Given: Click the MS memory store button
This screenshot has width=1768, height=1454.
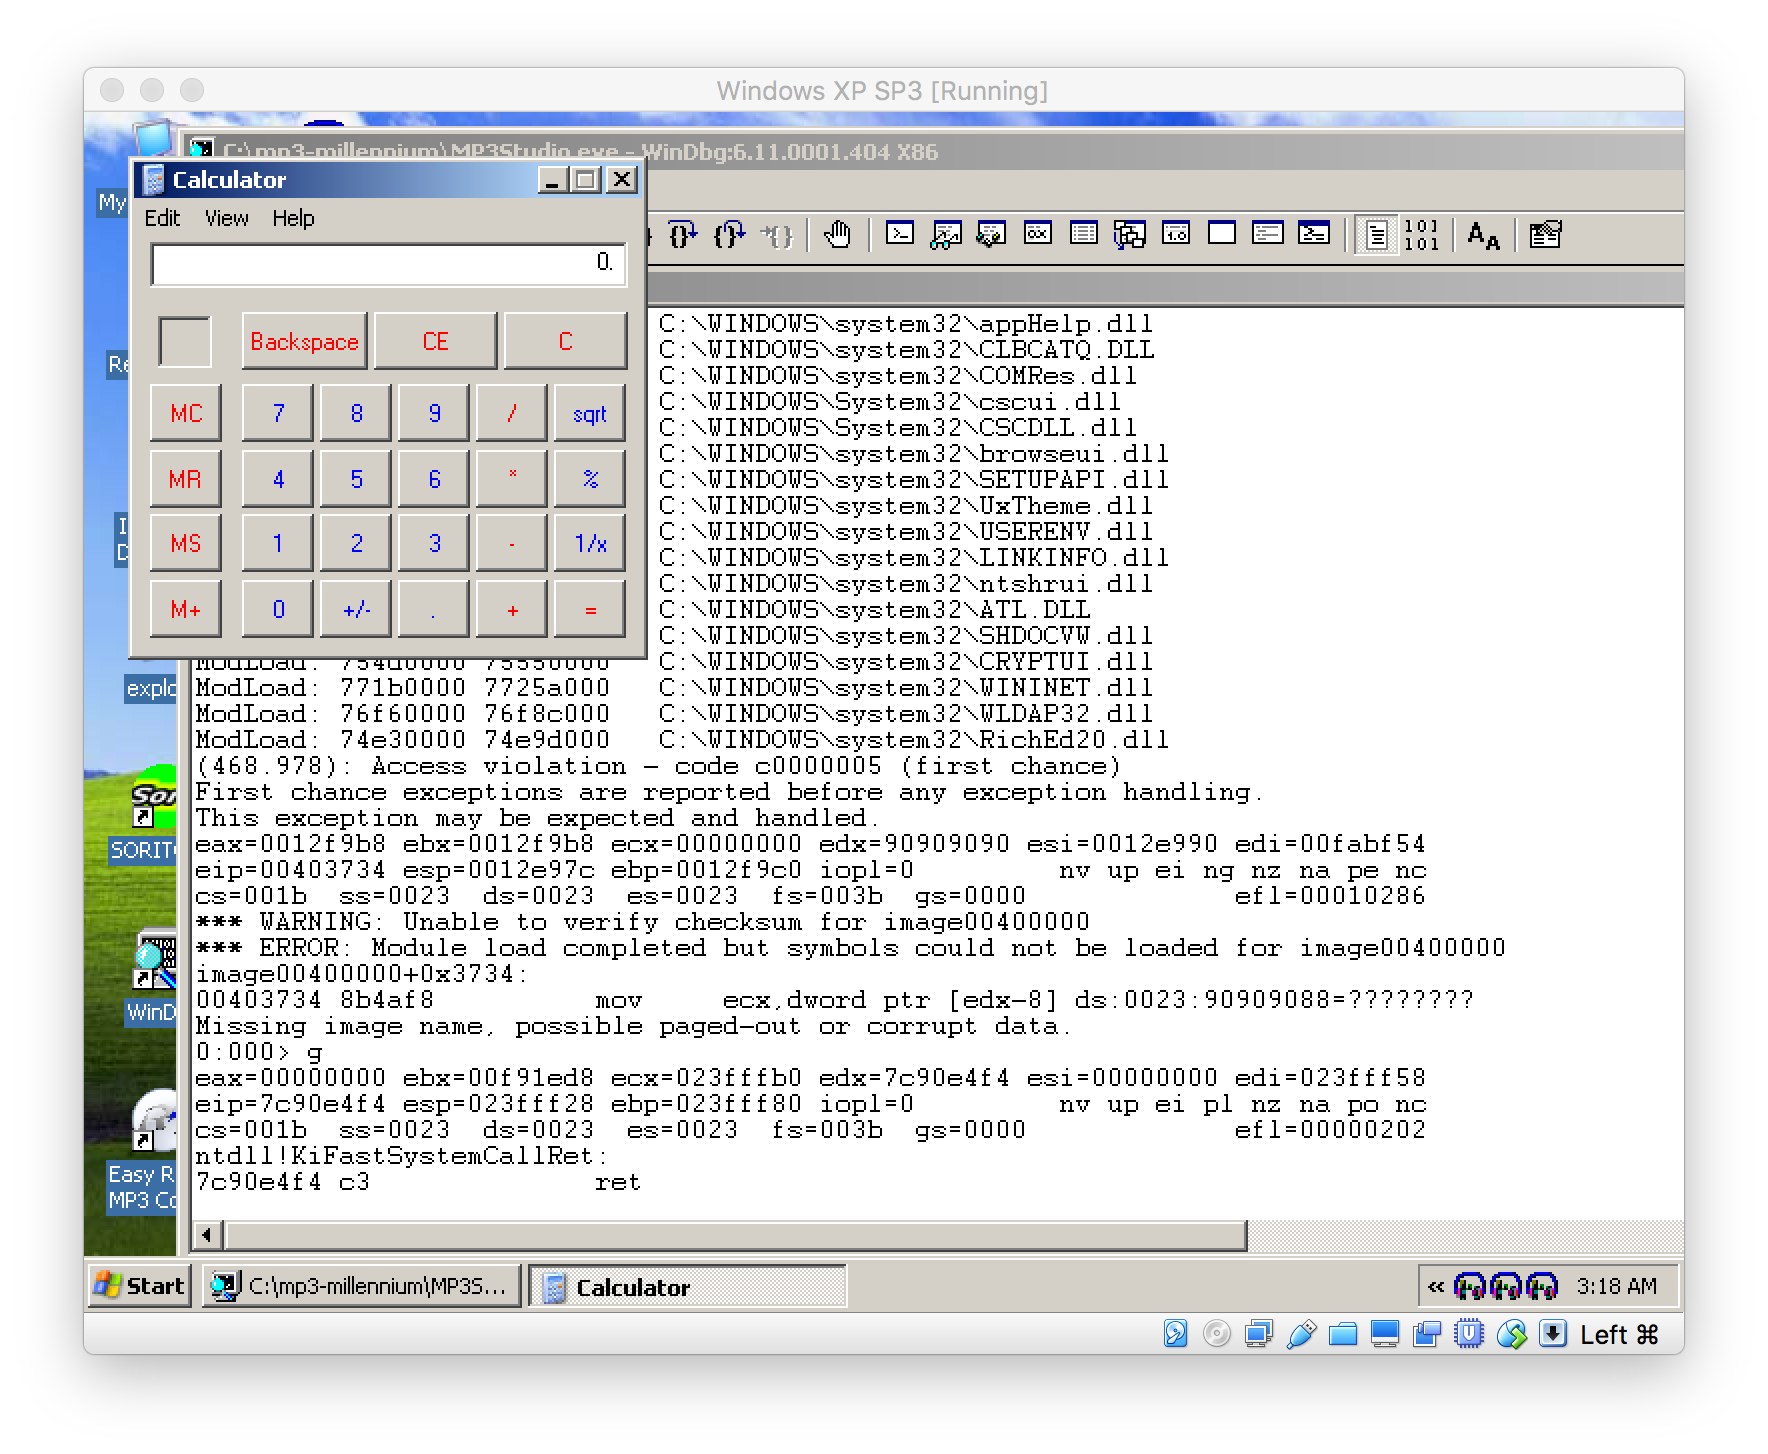Looking at the screenshot, I should tap(186, 543).
